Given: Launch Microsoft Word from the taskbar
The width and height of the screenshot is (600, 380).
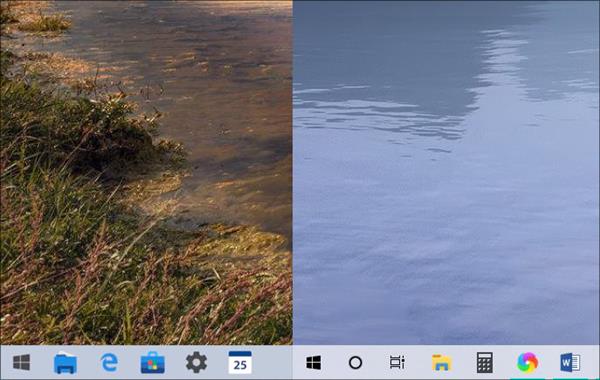Looking at the screenshot, I should (570, 362).
